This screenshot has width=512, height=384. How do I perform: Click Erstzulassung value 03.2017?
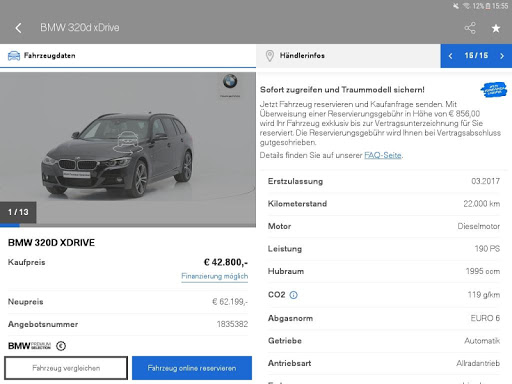point(485,181)
